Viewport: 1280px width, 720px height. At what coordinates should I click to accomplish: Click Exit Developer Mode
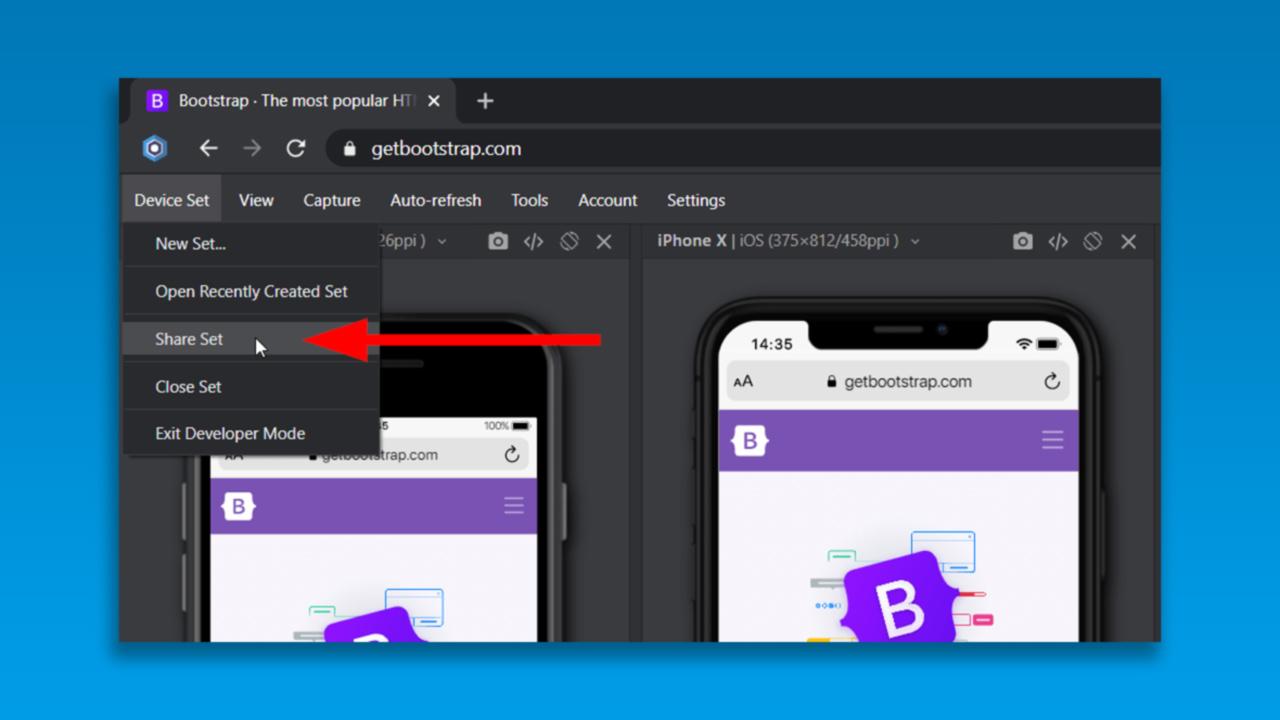[230, 433]
